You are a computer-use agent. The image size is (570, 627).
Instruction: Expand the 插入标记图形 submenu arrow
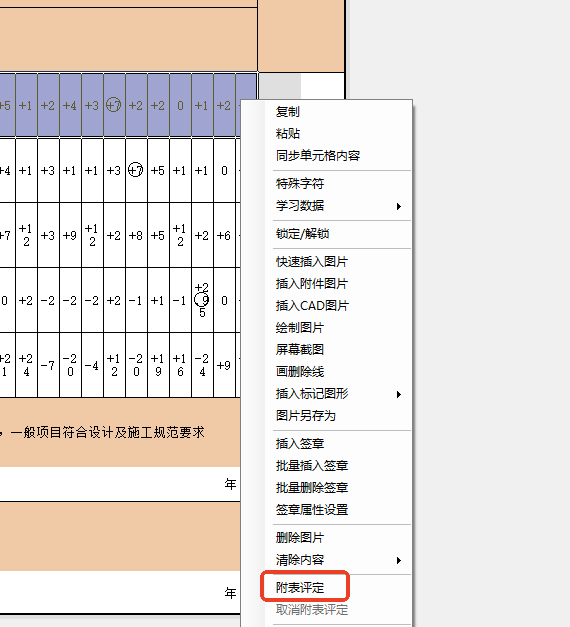coord(398,394)
